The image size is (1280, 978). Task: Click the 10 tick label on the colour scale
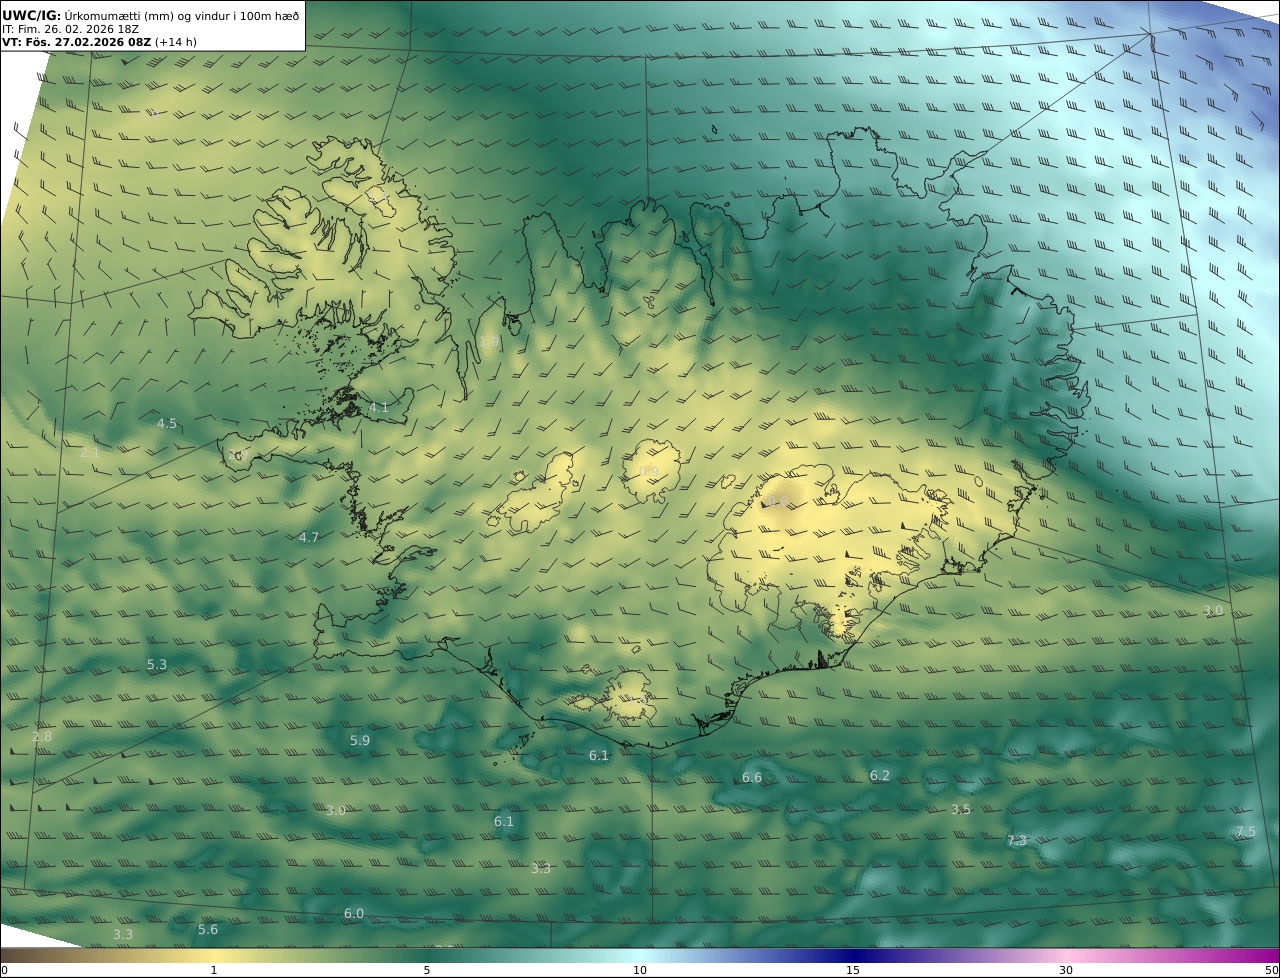coord(640,971)
